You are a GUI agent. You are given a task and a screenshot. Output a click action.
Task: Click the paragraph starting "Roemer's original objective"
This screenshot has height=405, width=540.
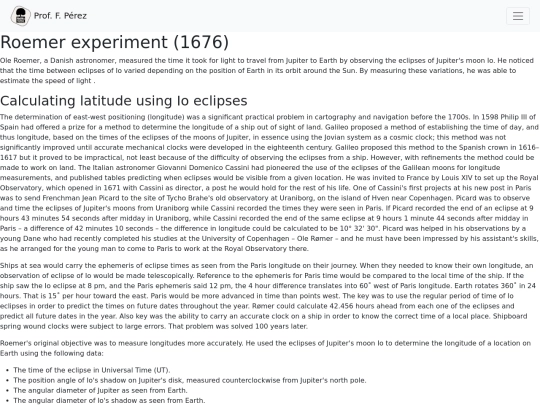[x=270, y=348]
